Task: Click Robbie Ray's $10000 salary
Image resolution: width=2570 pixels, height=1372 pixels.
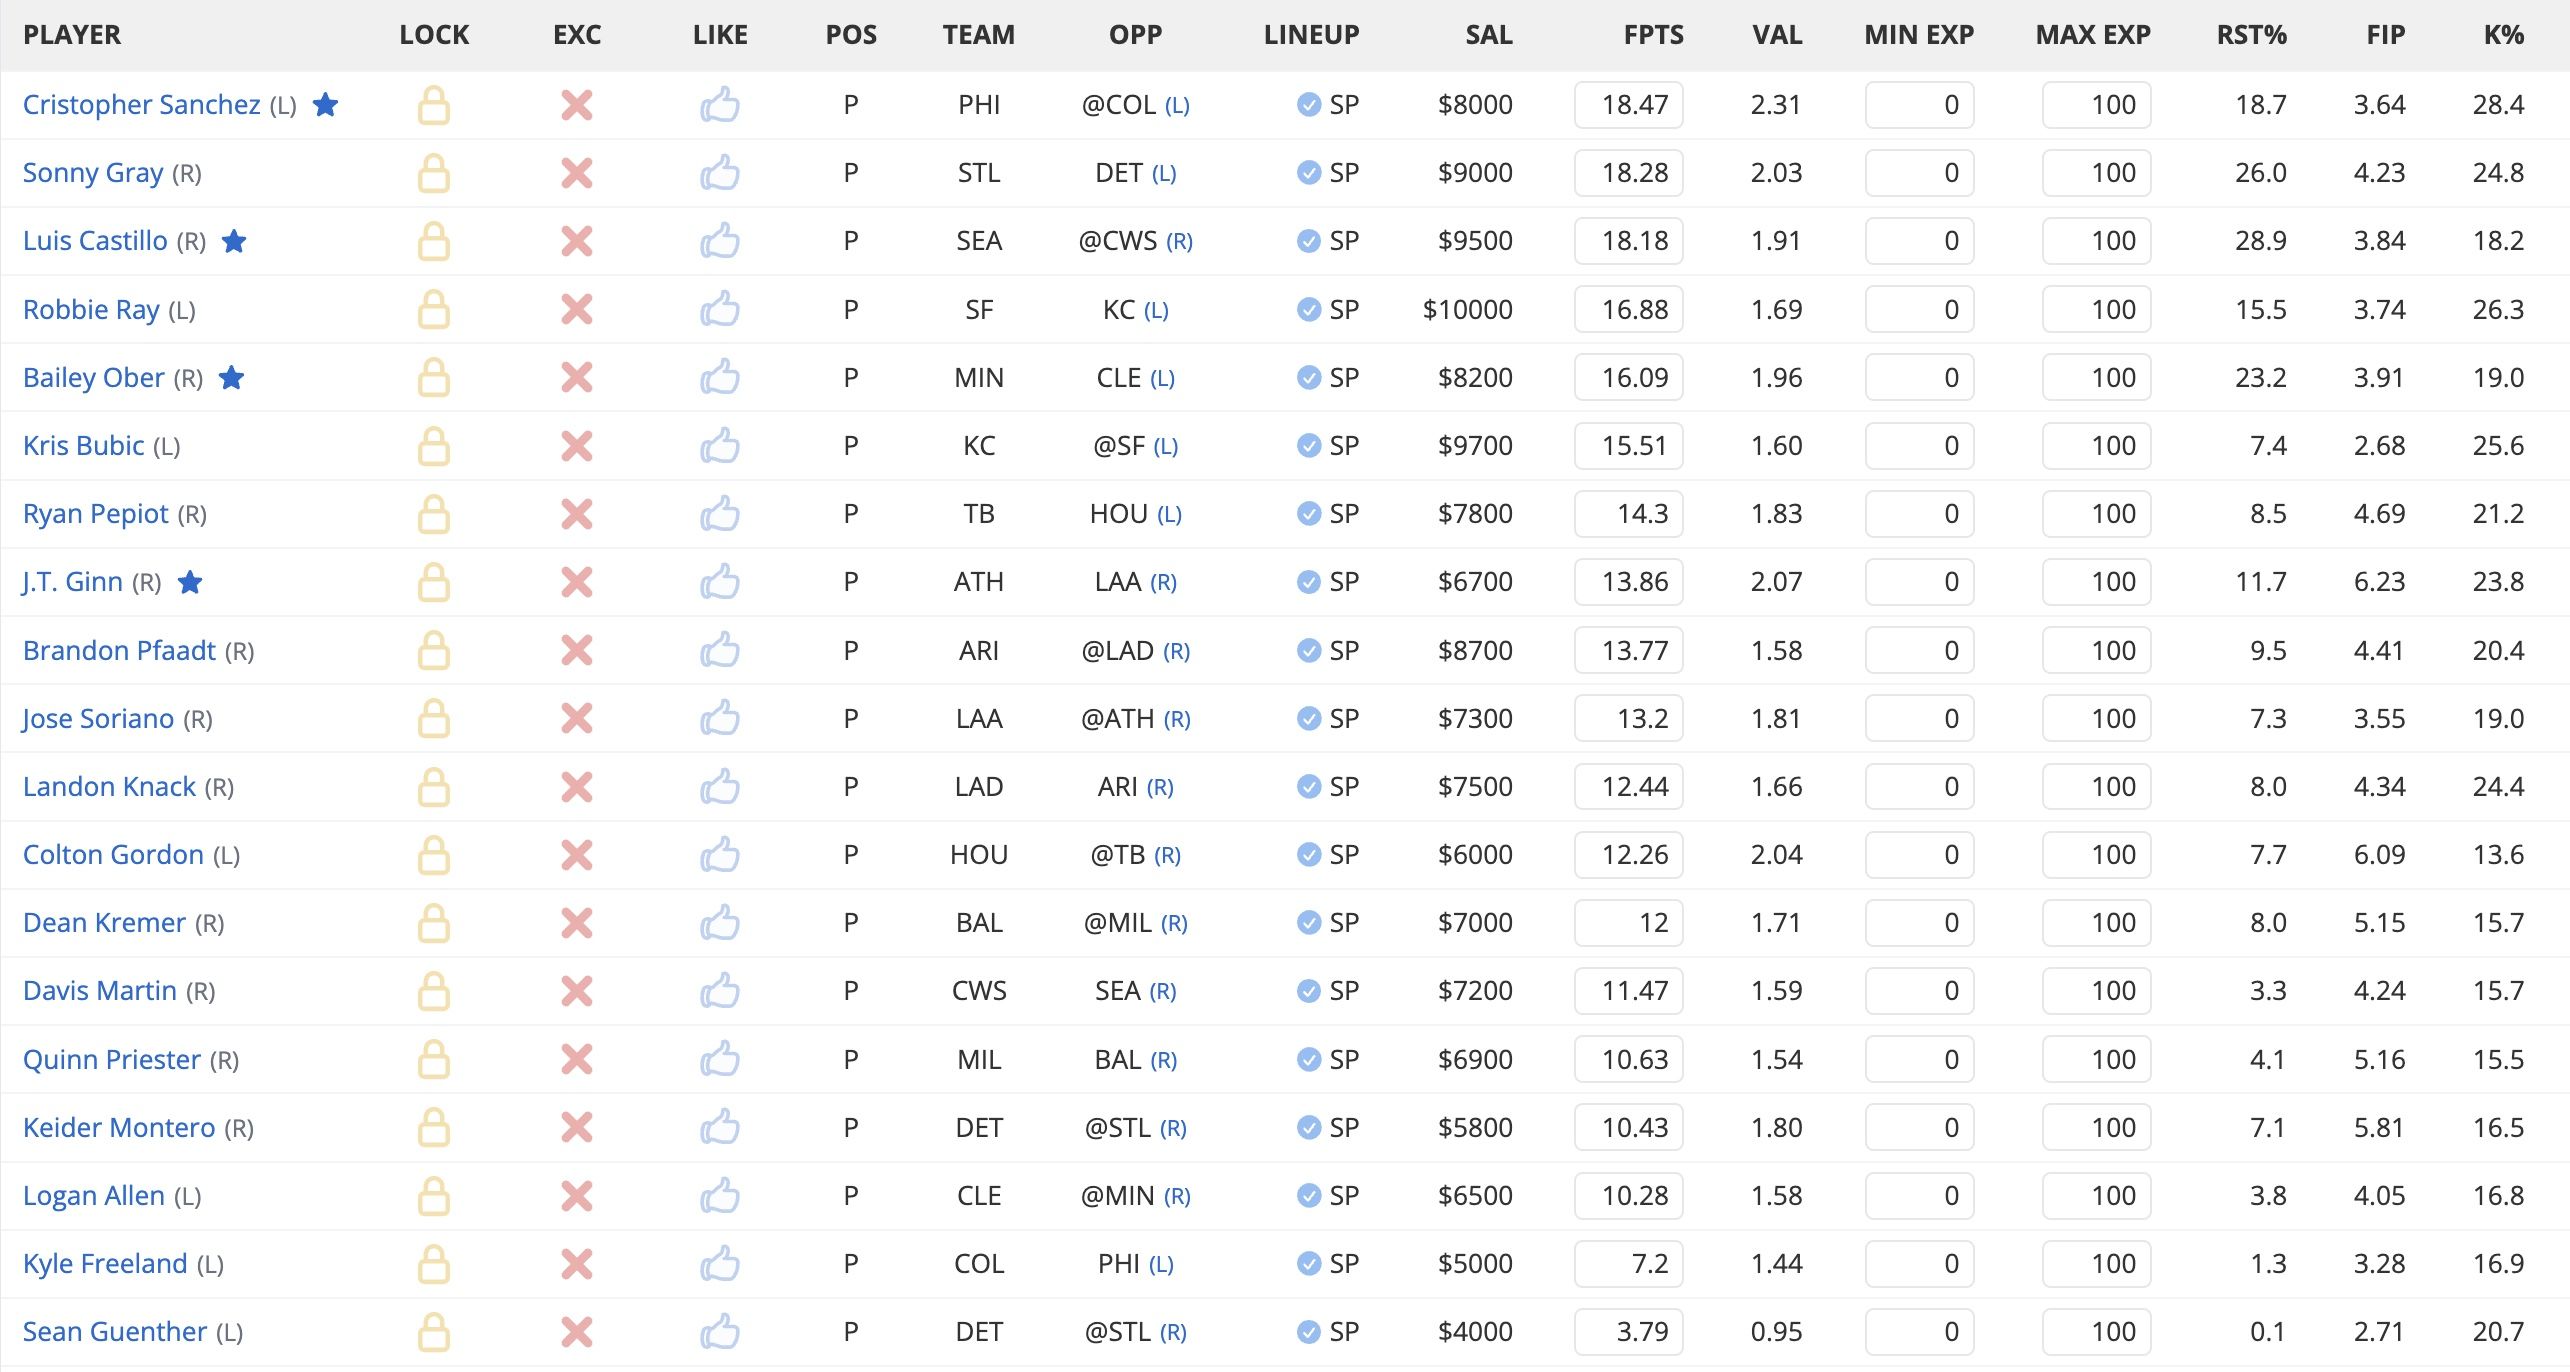Action: [x=1467, y=310]
